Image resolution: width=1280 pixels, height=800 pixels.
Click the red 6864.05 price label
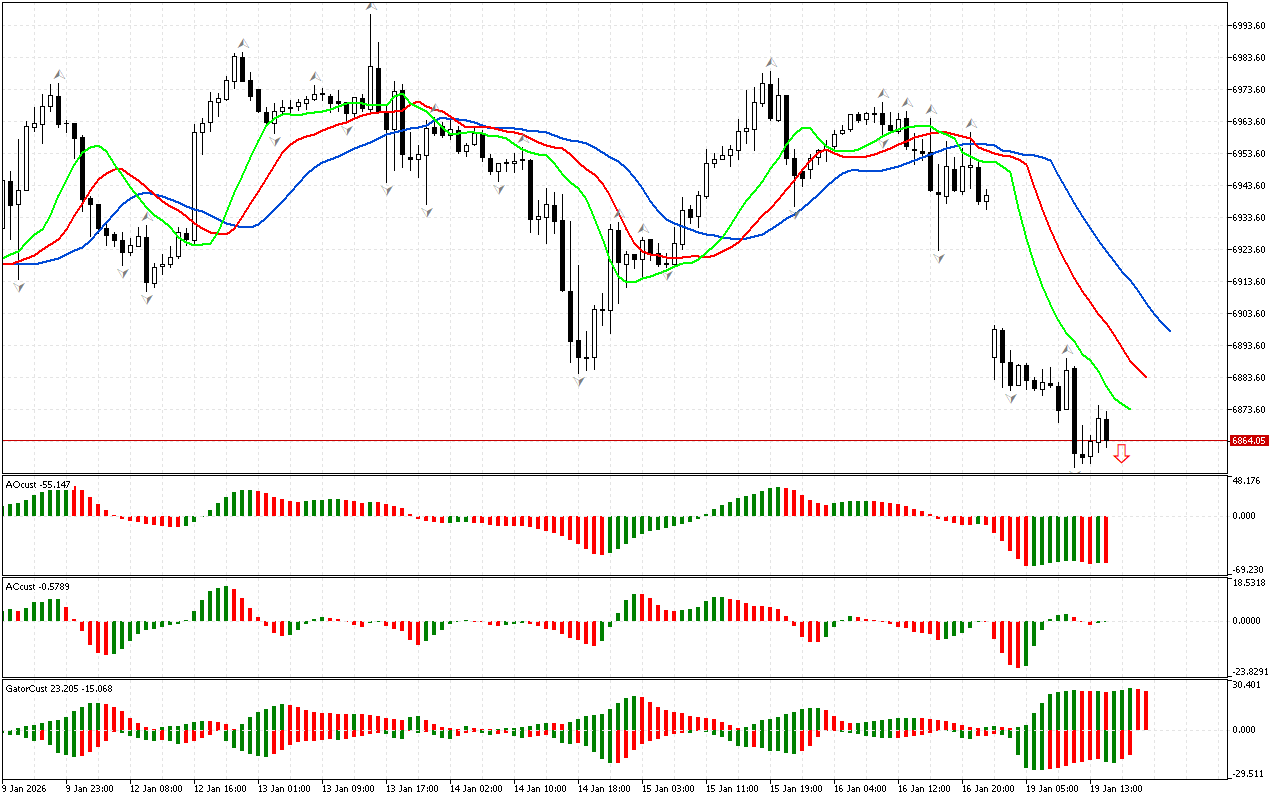tap(1249, 441)
